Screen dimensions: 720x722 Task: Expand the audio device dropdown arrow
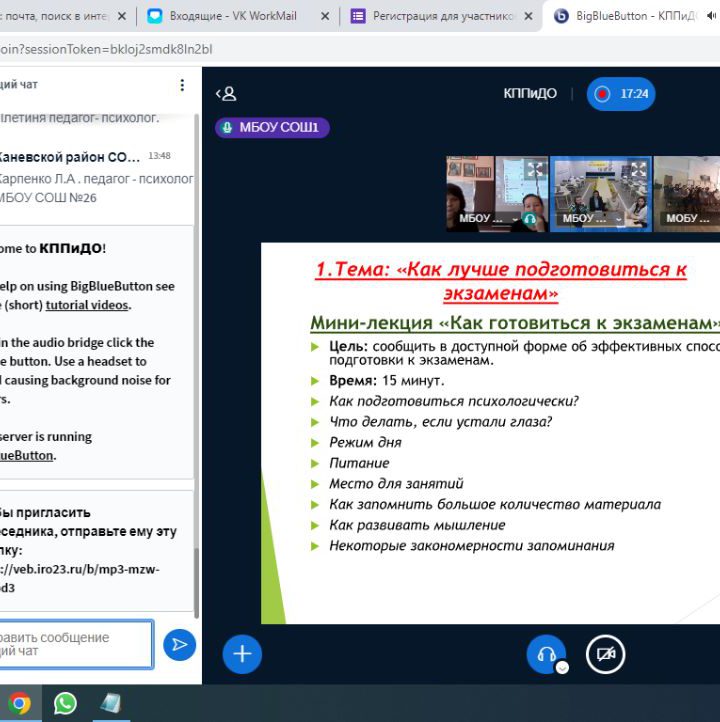click(x=562, y=667)
